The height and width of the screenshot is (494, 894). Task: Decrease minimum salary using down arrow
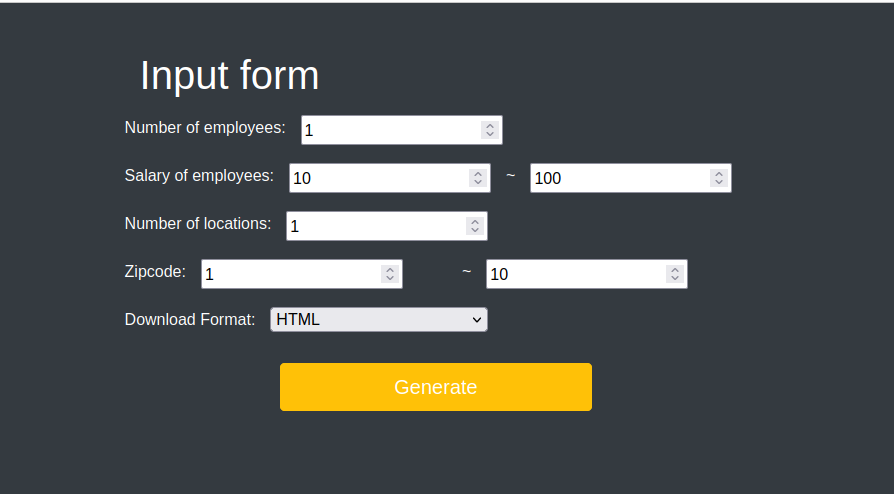click(478, 182)
